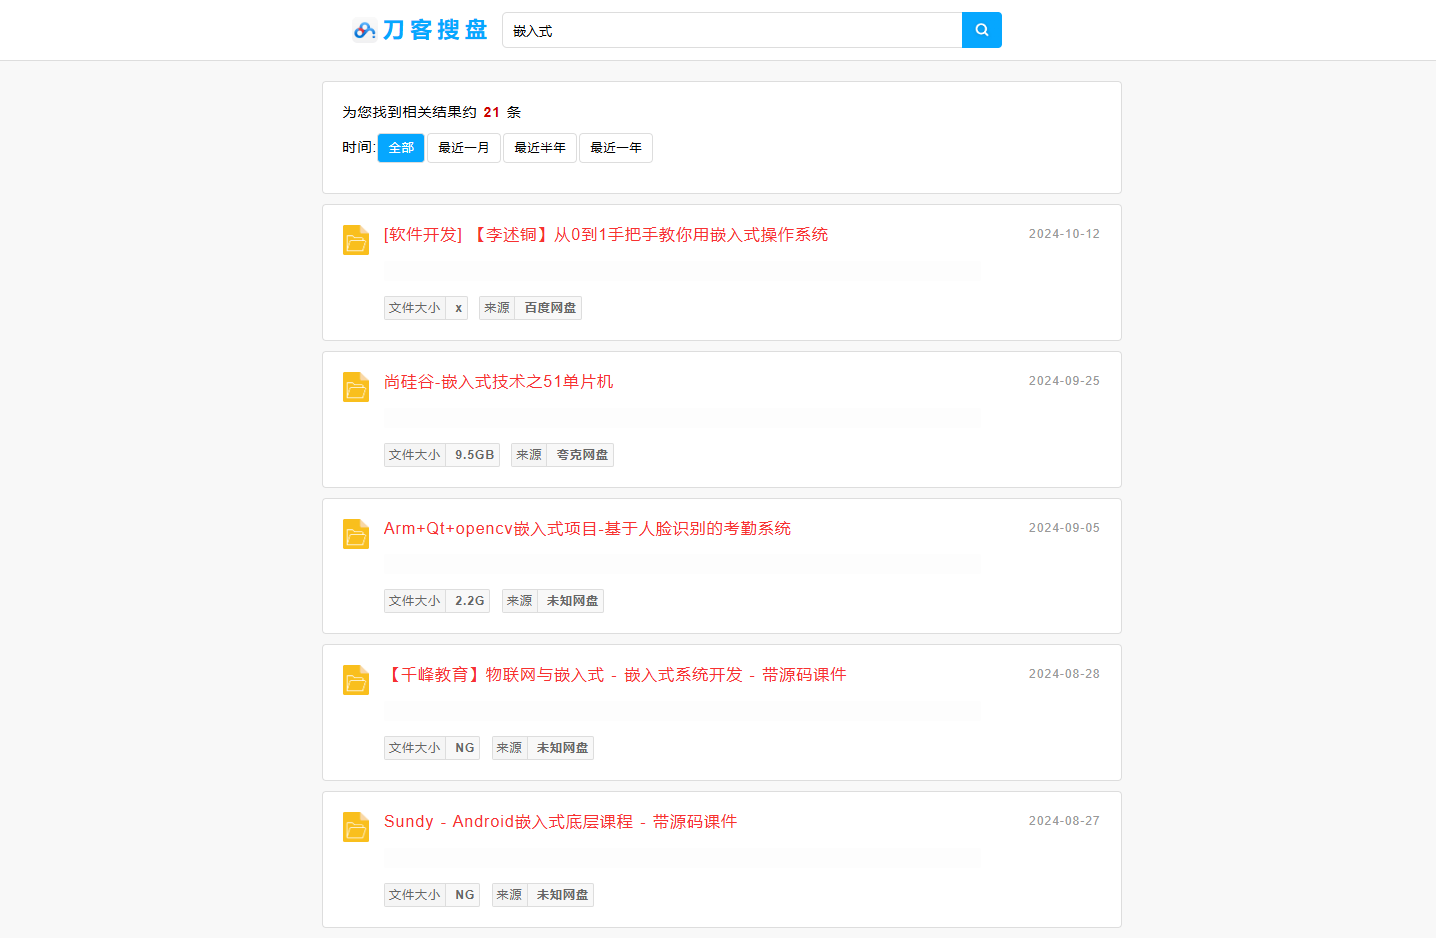The width and height of the screenshot is (1436, 938).
Task: Click the folder icon beside 李述铜 embedded OS course
Action: [x=356, y=240]
